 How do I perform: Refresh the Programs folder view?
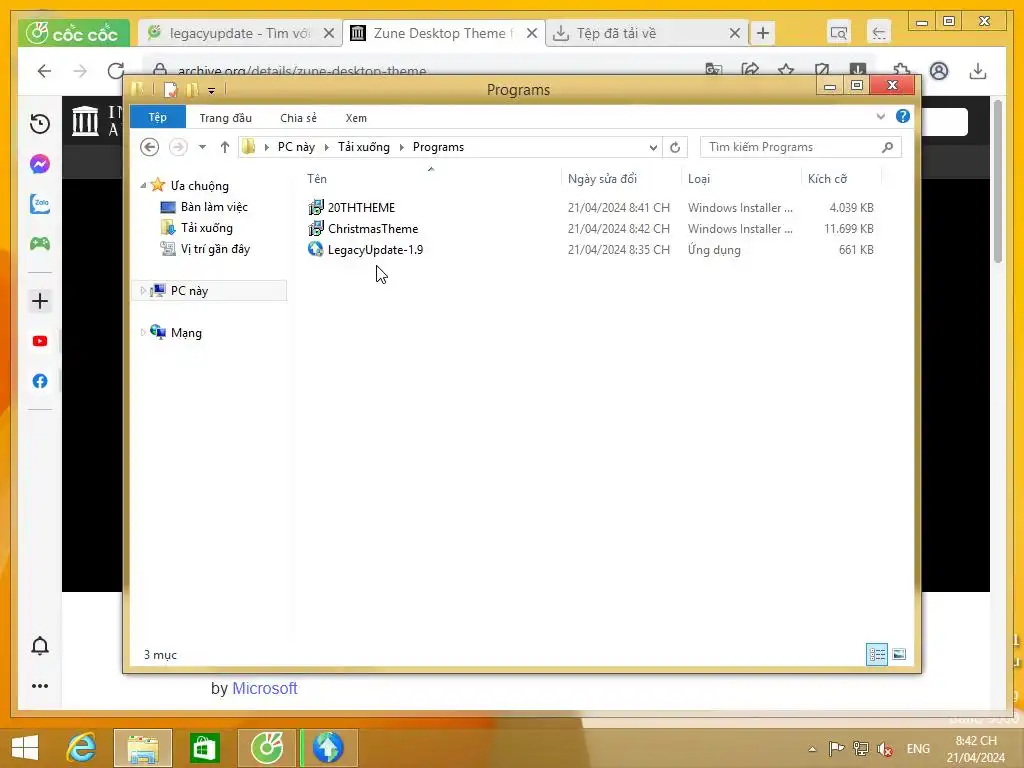point(675,147)
